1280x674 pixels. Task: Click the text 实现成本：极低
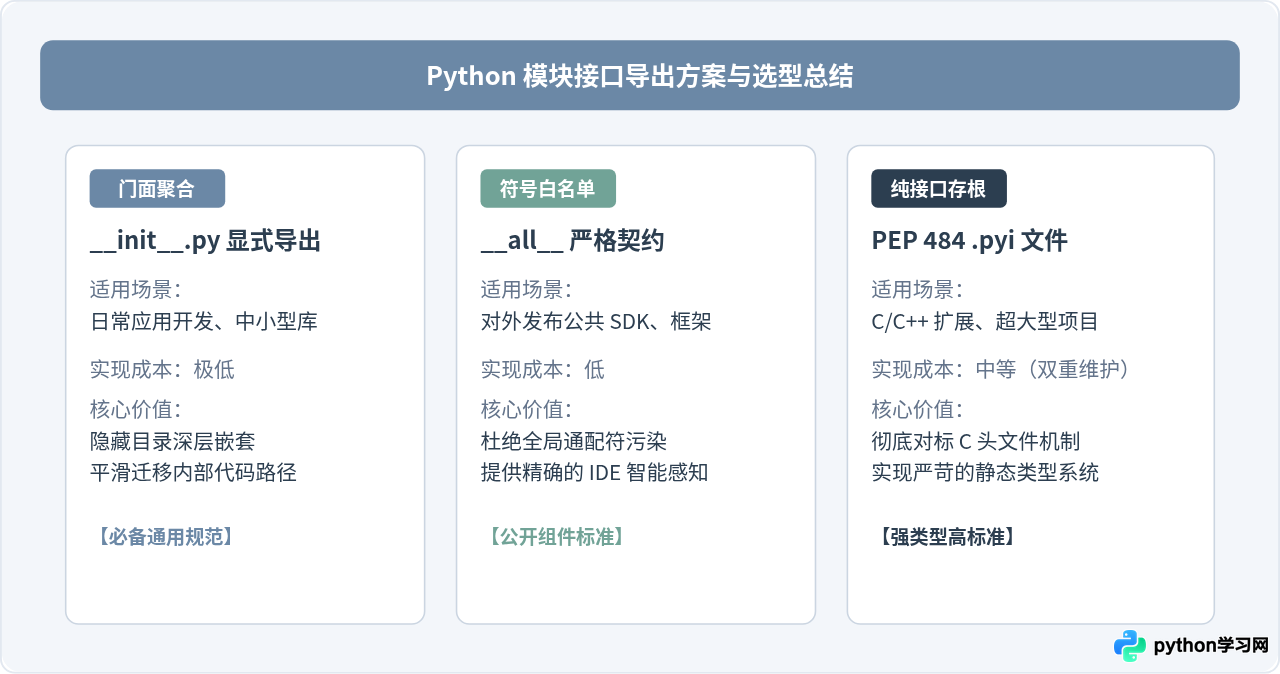coord(162,370)
